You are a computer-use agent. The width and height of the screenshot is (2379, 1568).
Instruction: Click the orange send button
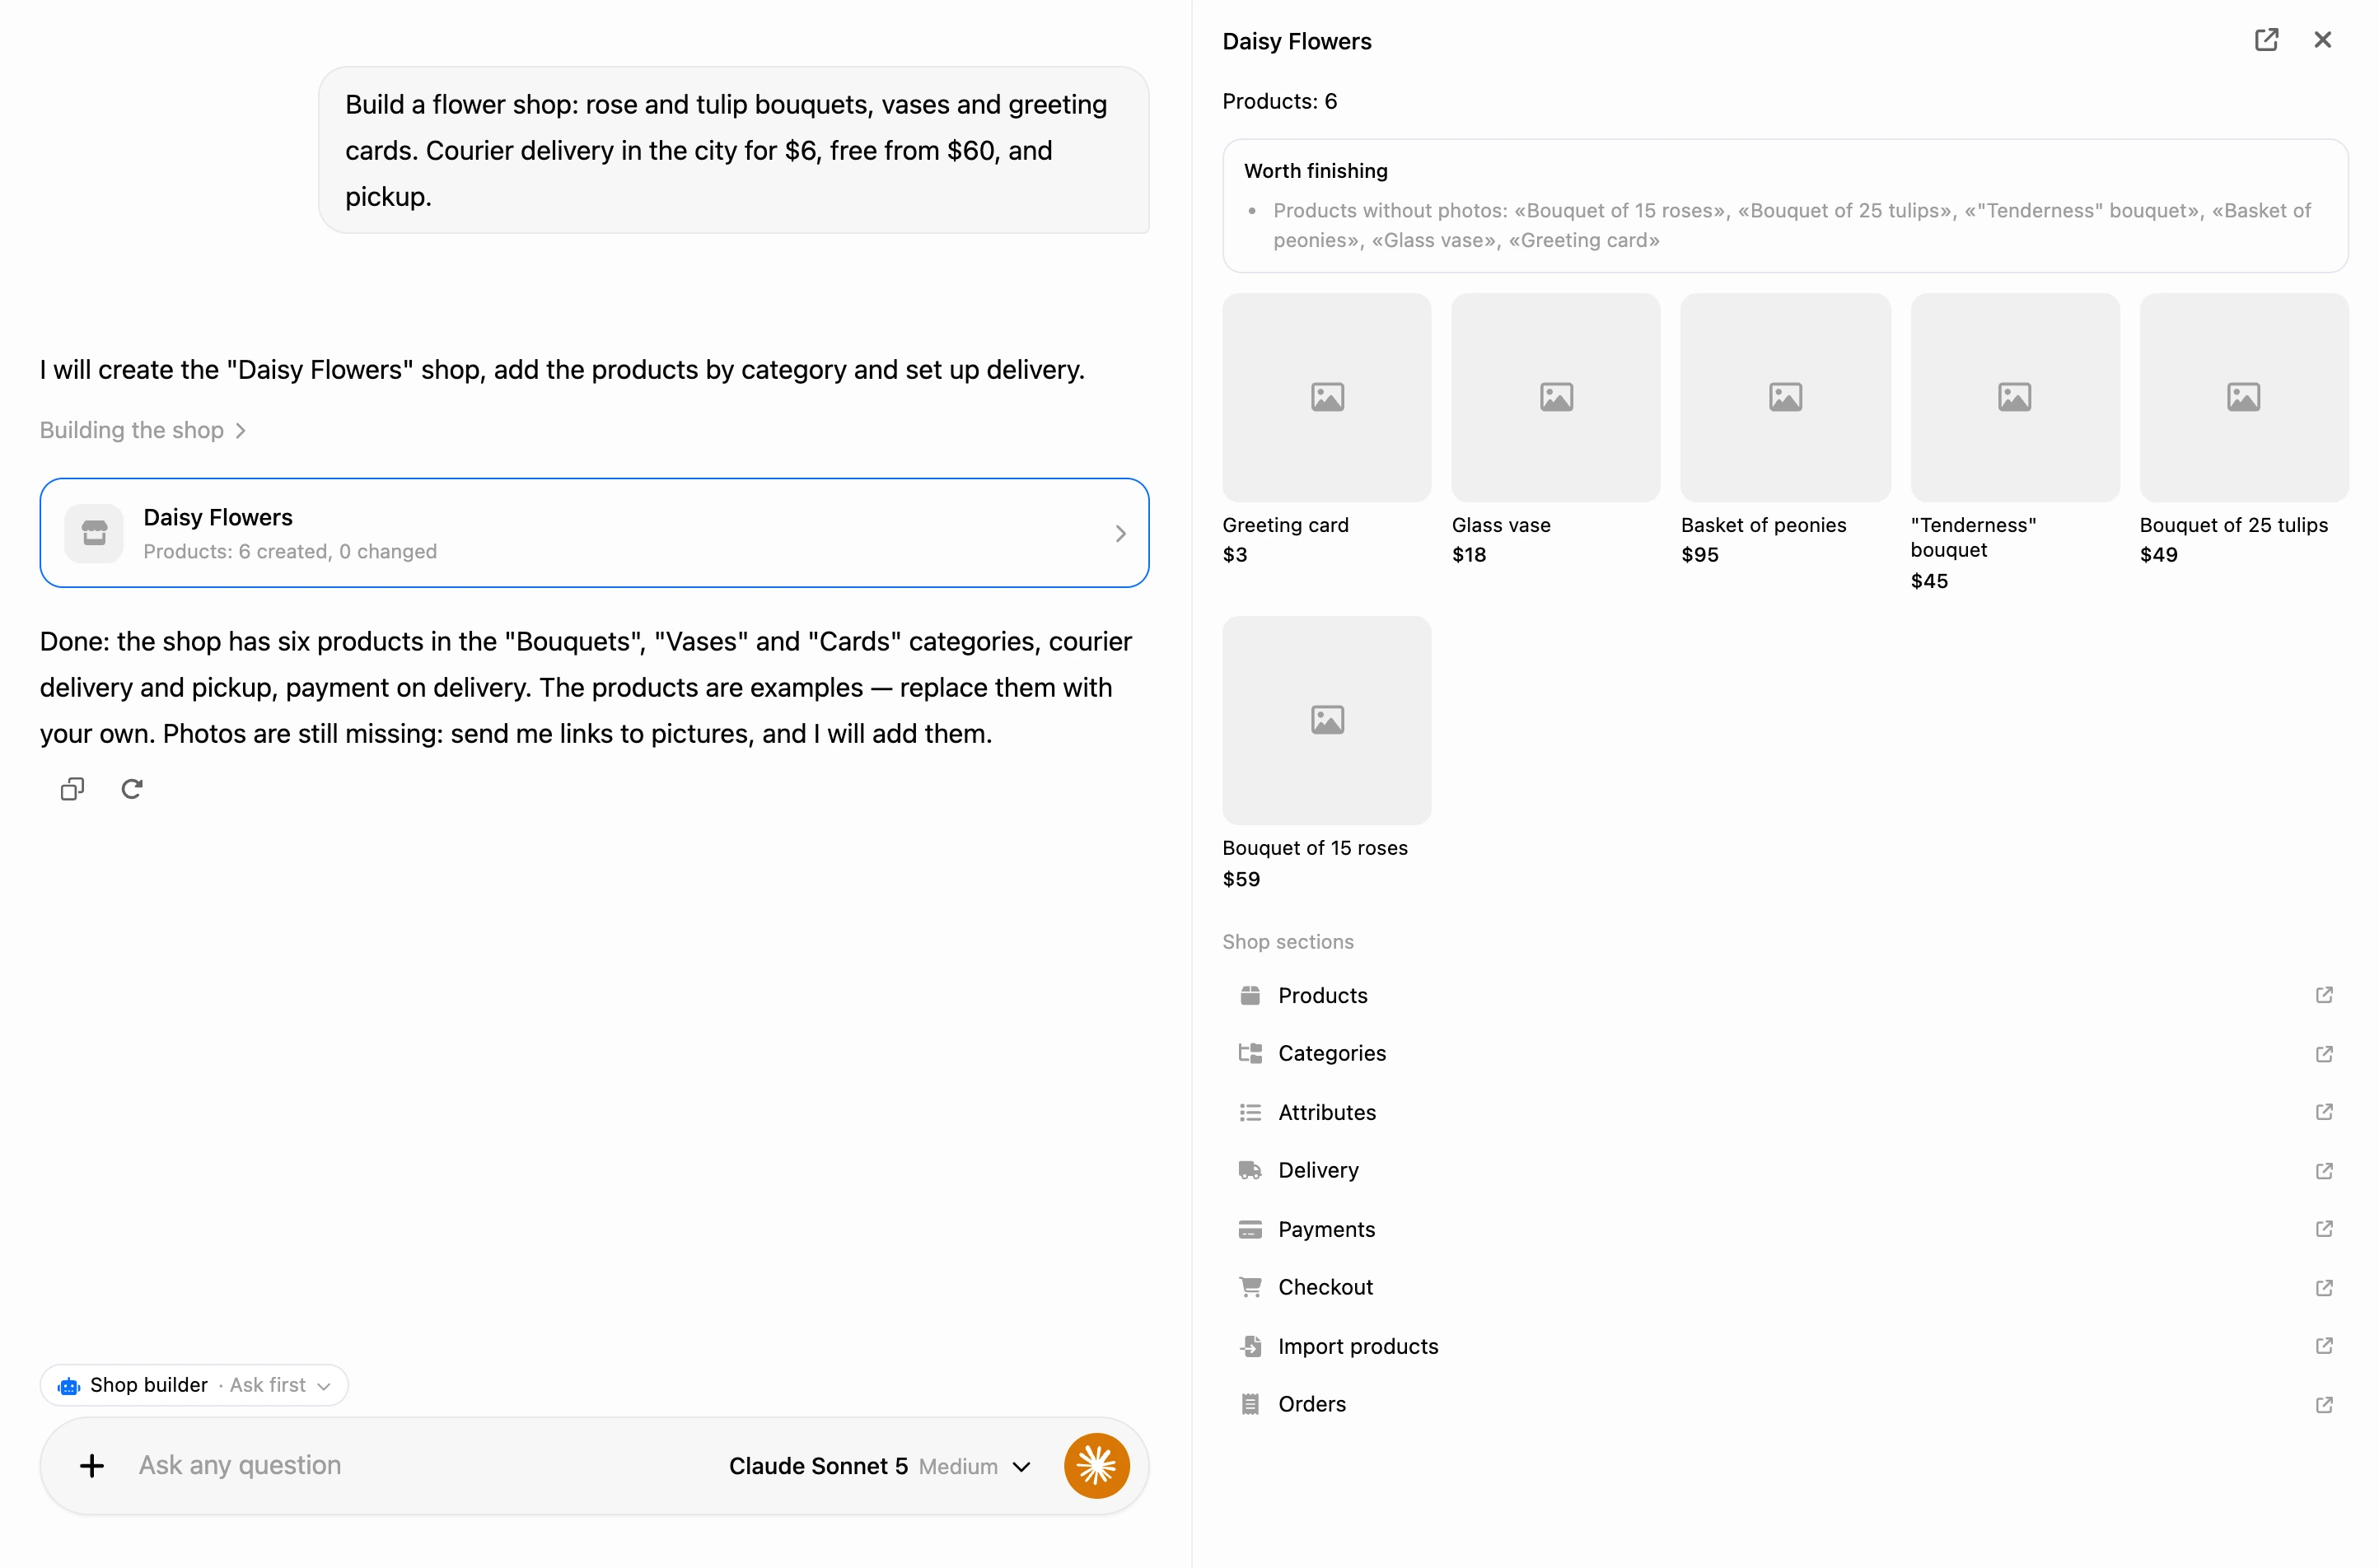(x=1096, y=1466)
